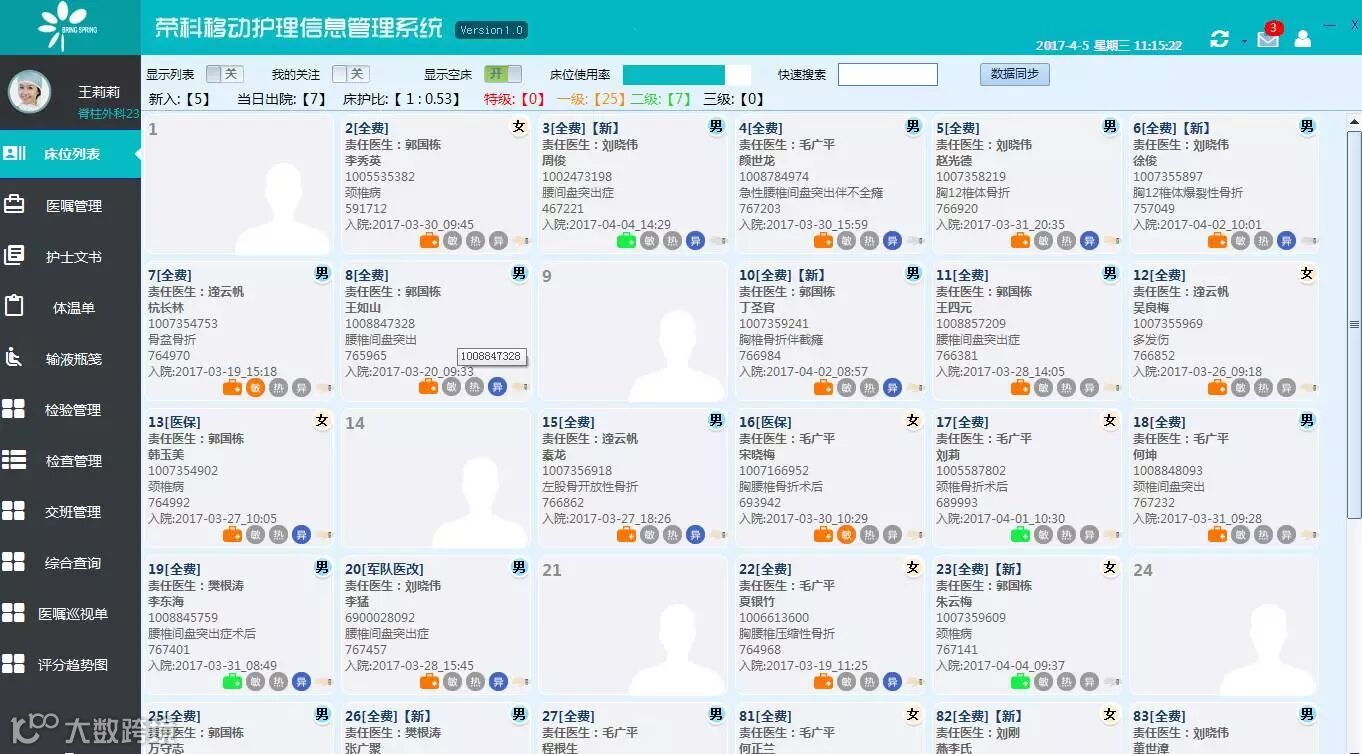This screenshot has height=754, width=1362.
Task: Click the green medical kit icon for 周俊
Action: [626, 240]
